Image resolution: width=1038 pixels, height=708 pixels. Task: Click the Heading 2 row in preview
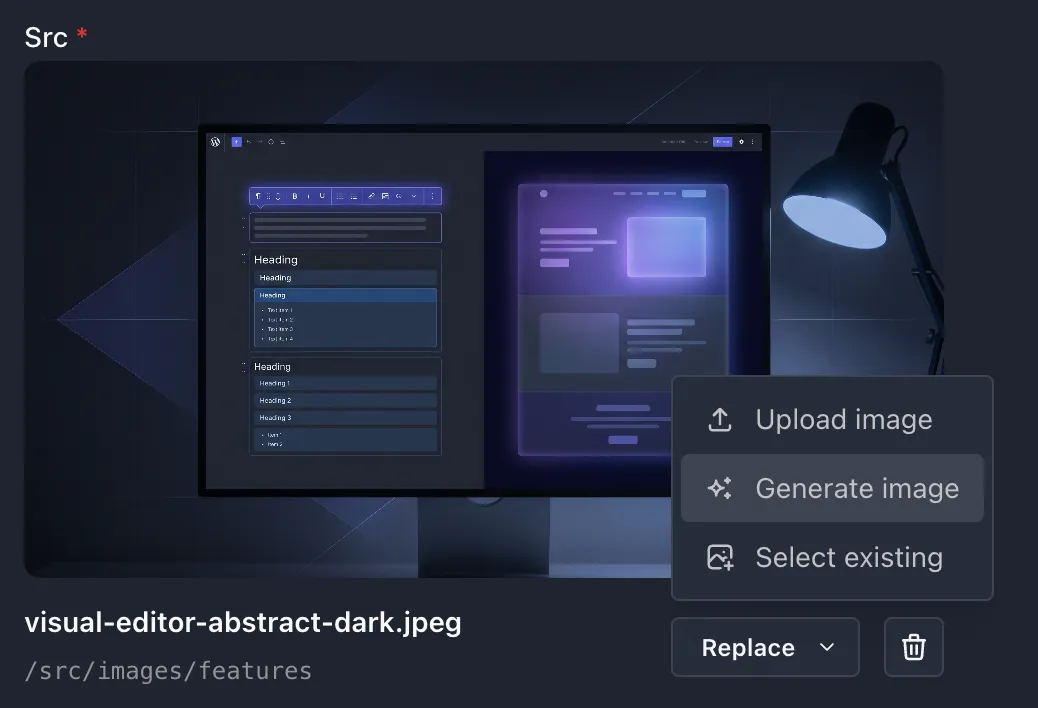pyautogui.click(x=345, y=400)
